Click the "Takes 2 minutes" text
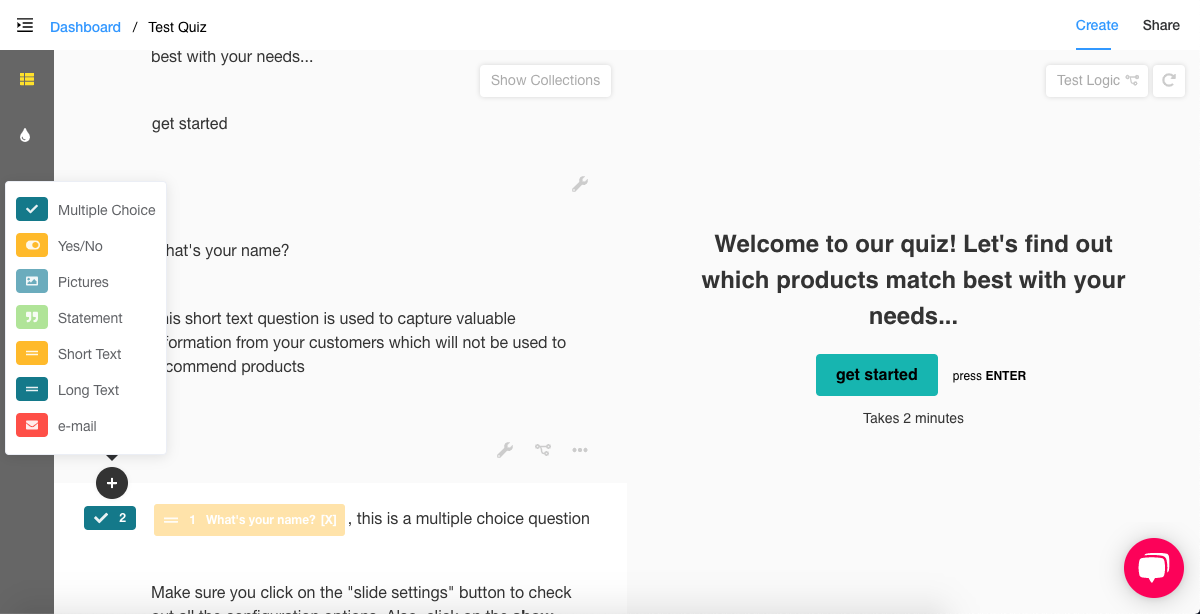 913,418
